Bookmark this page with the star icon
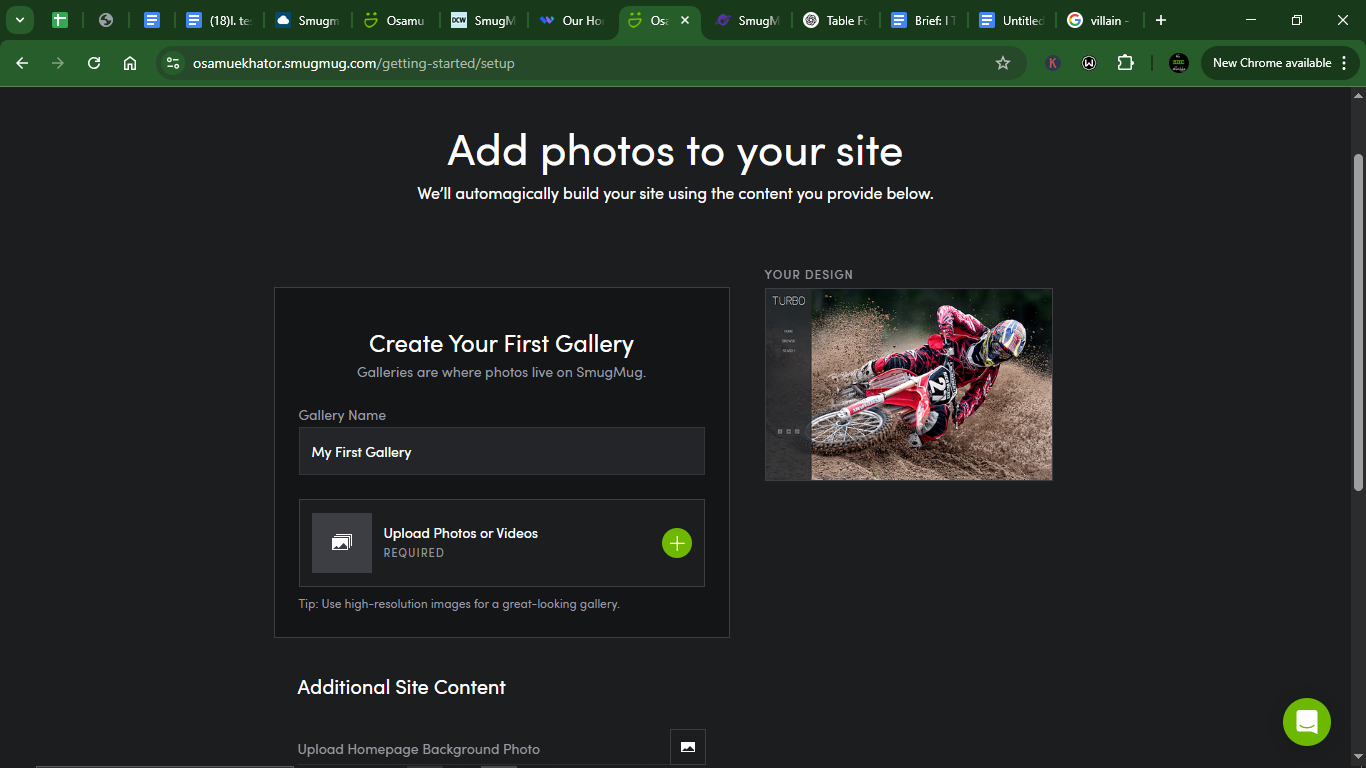Viewport: 1366px width, 768px height. (1003, 63)
